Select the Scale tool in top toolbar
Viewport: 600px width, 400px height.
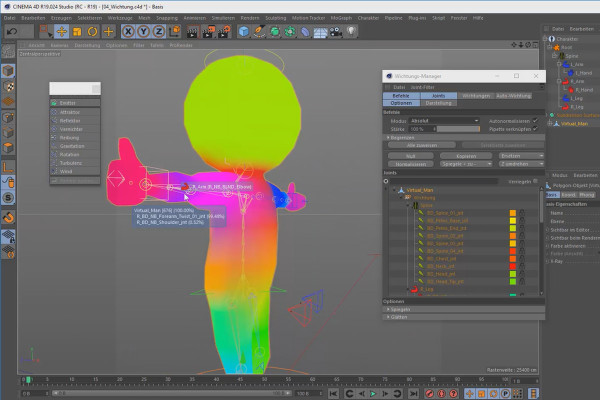[x=77, y=31]
